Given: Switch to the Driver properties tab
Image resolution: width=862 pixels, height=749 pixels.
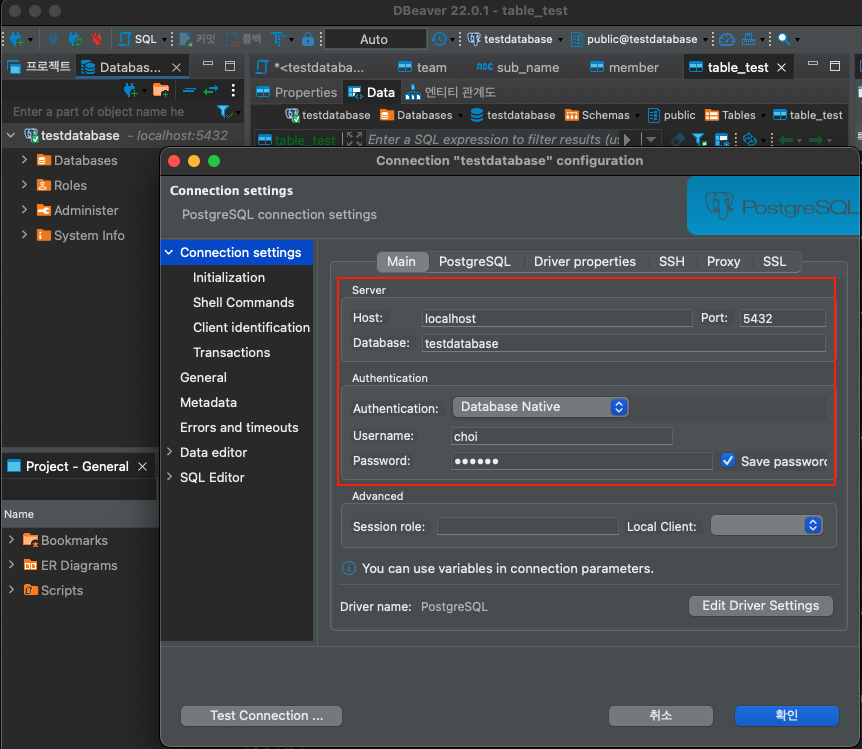Looking at the screenshot, I should tap(584, 261).
